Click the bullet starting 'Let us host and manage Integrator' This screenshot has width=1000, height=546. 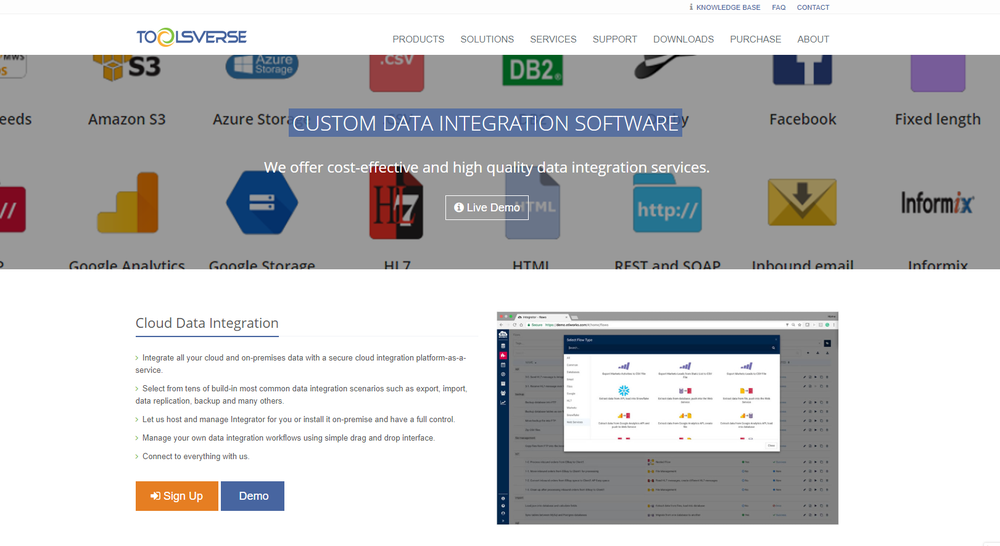point(298,420)
